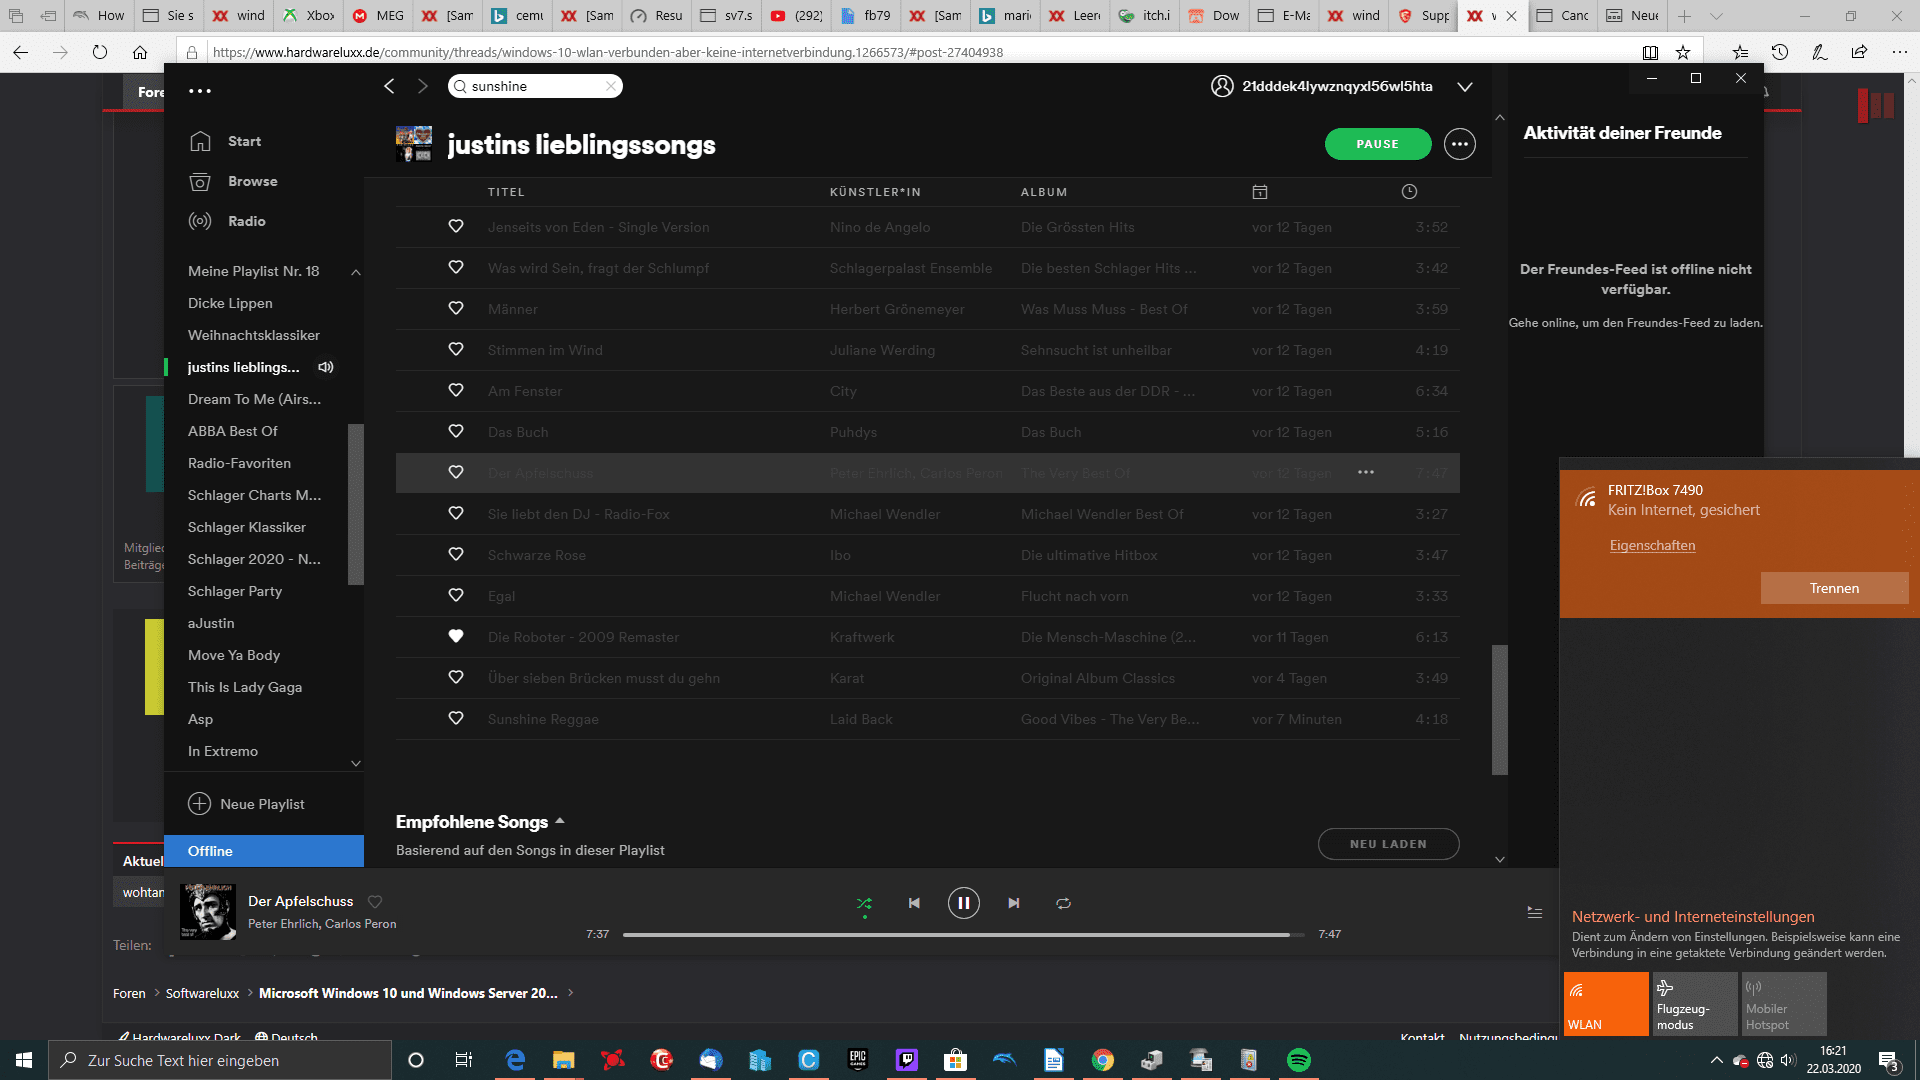This screenshot has height=1080, width=1920.
Task: Clear the sunshine search text
Action: click(611, 86)
